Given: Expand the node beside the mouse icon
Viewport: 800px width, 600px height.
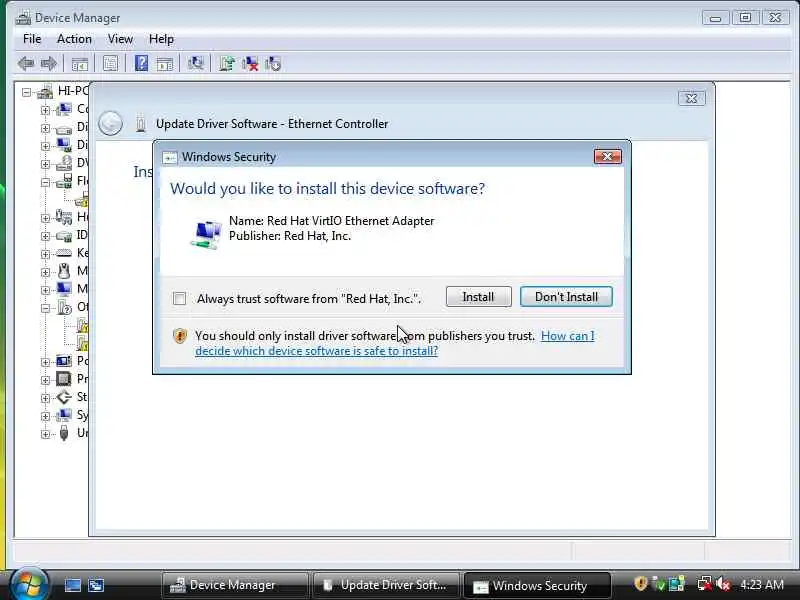Looking at the screenshot, I should click(x=45, y=271).
